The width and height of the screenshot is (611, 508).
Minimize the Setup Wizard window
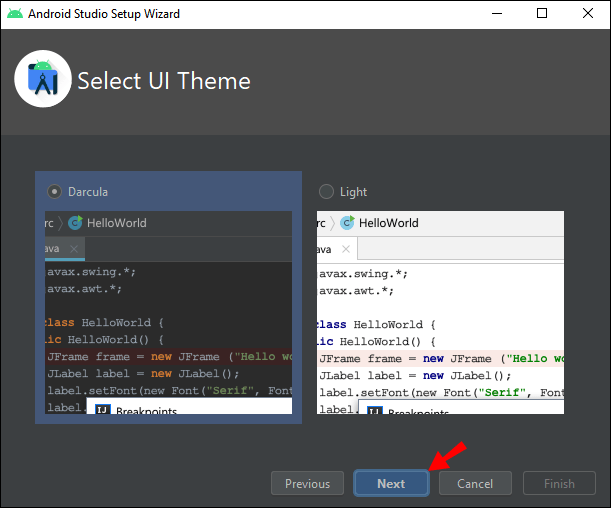[x=497, y=14]
